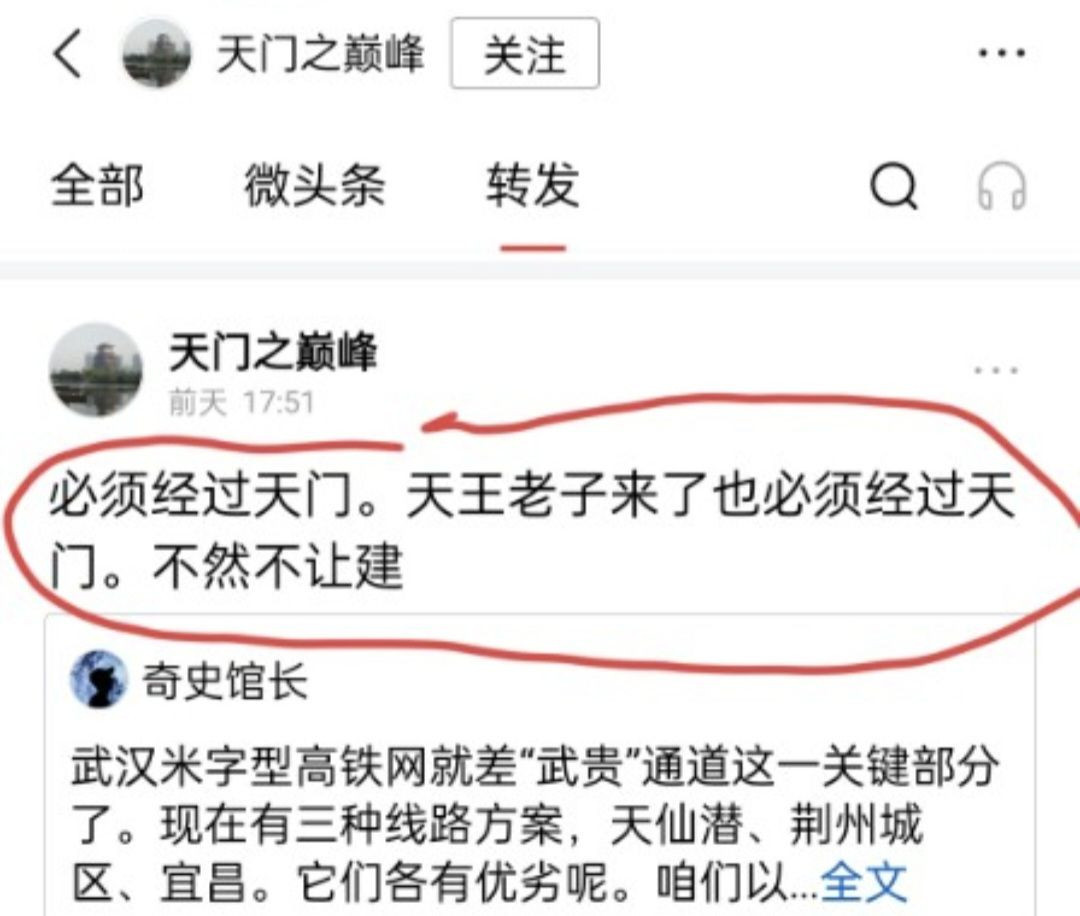Tap the 奇史馆长 avatar icon
The width and height of the screenshot is (1080, 916).
pos(99,680)
